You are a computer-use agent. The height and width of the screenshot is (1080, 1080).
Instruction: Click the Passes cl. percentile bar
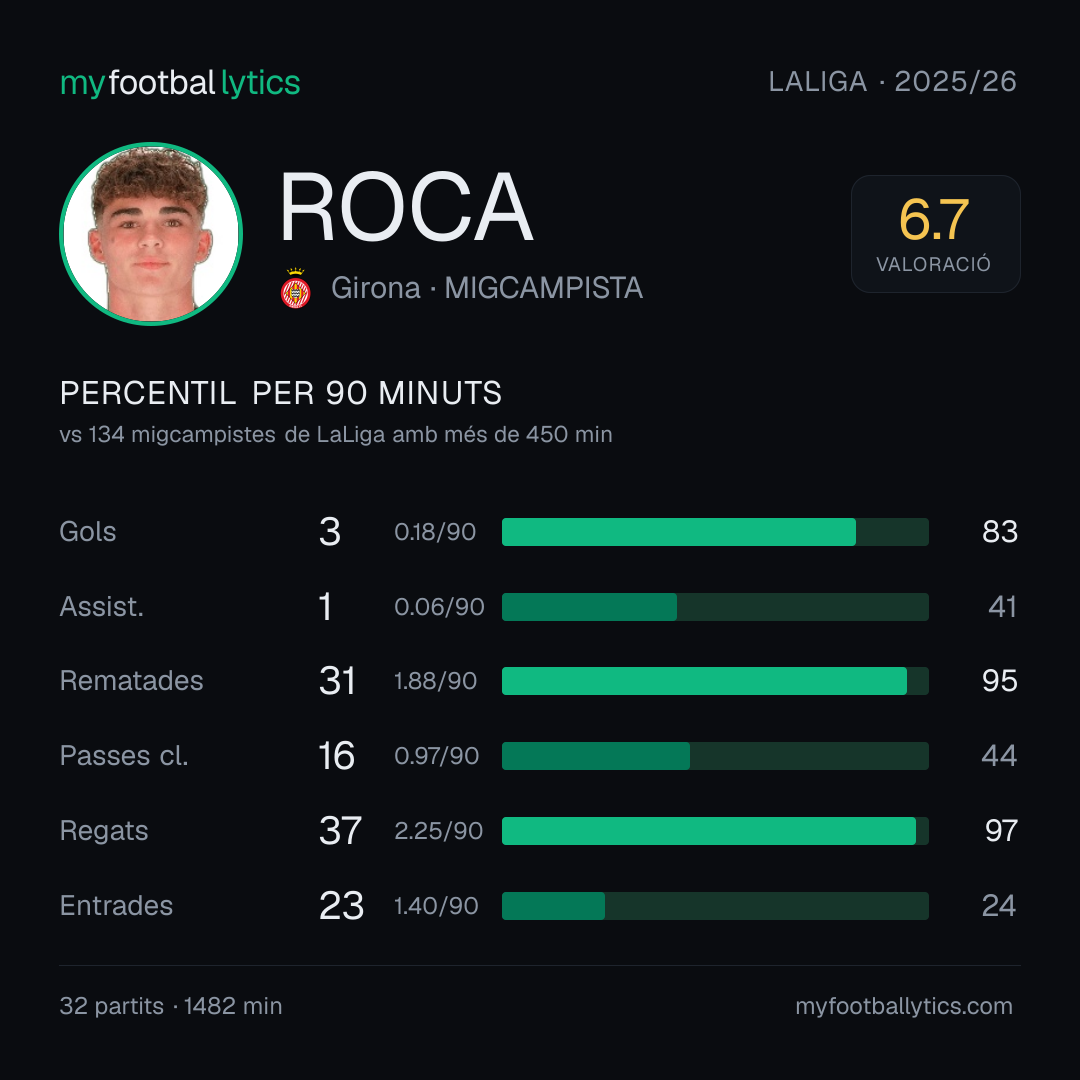tap(715, 756)
